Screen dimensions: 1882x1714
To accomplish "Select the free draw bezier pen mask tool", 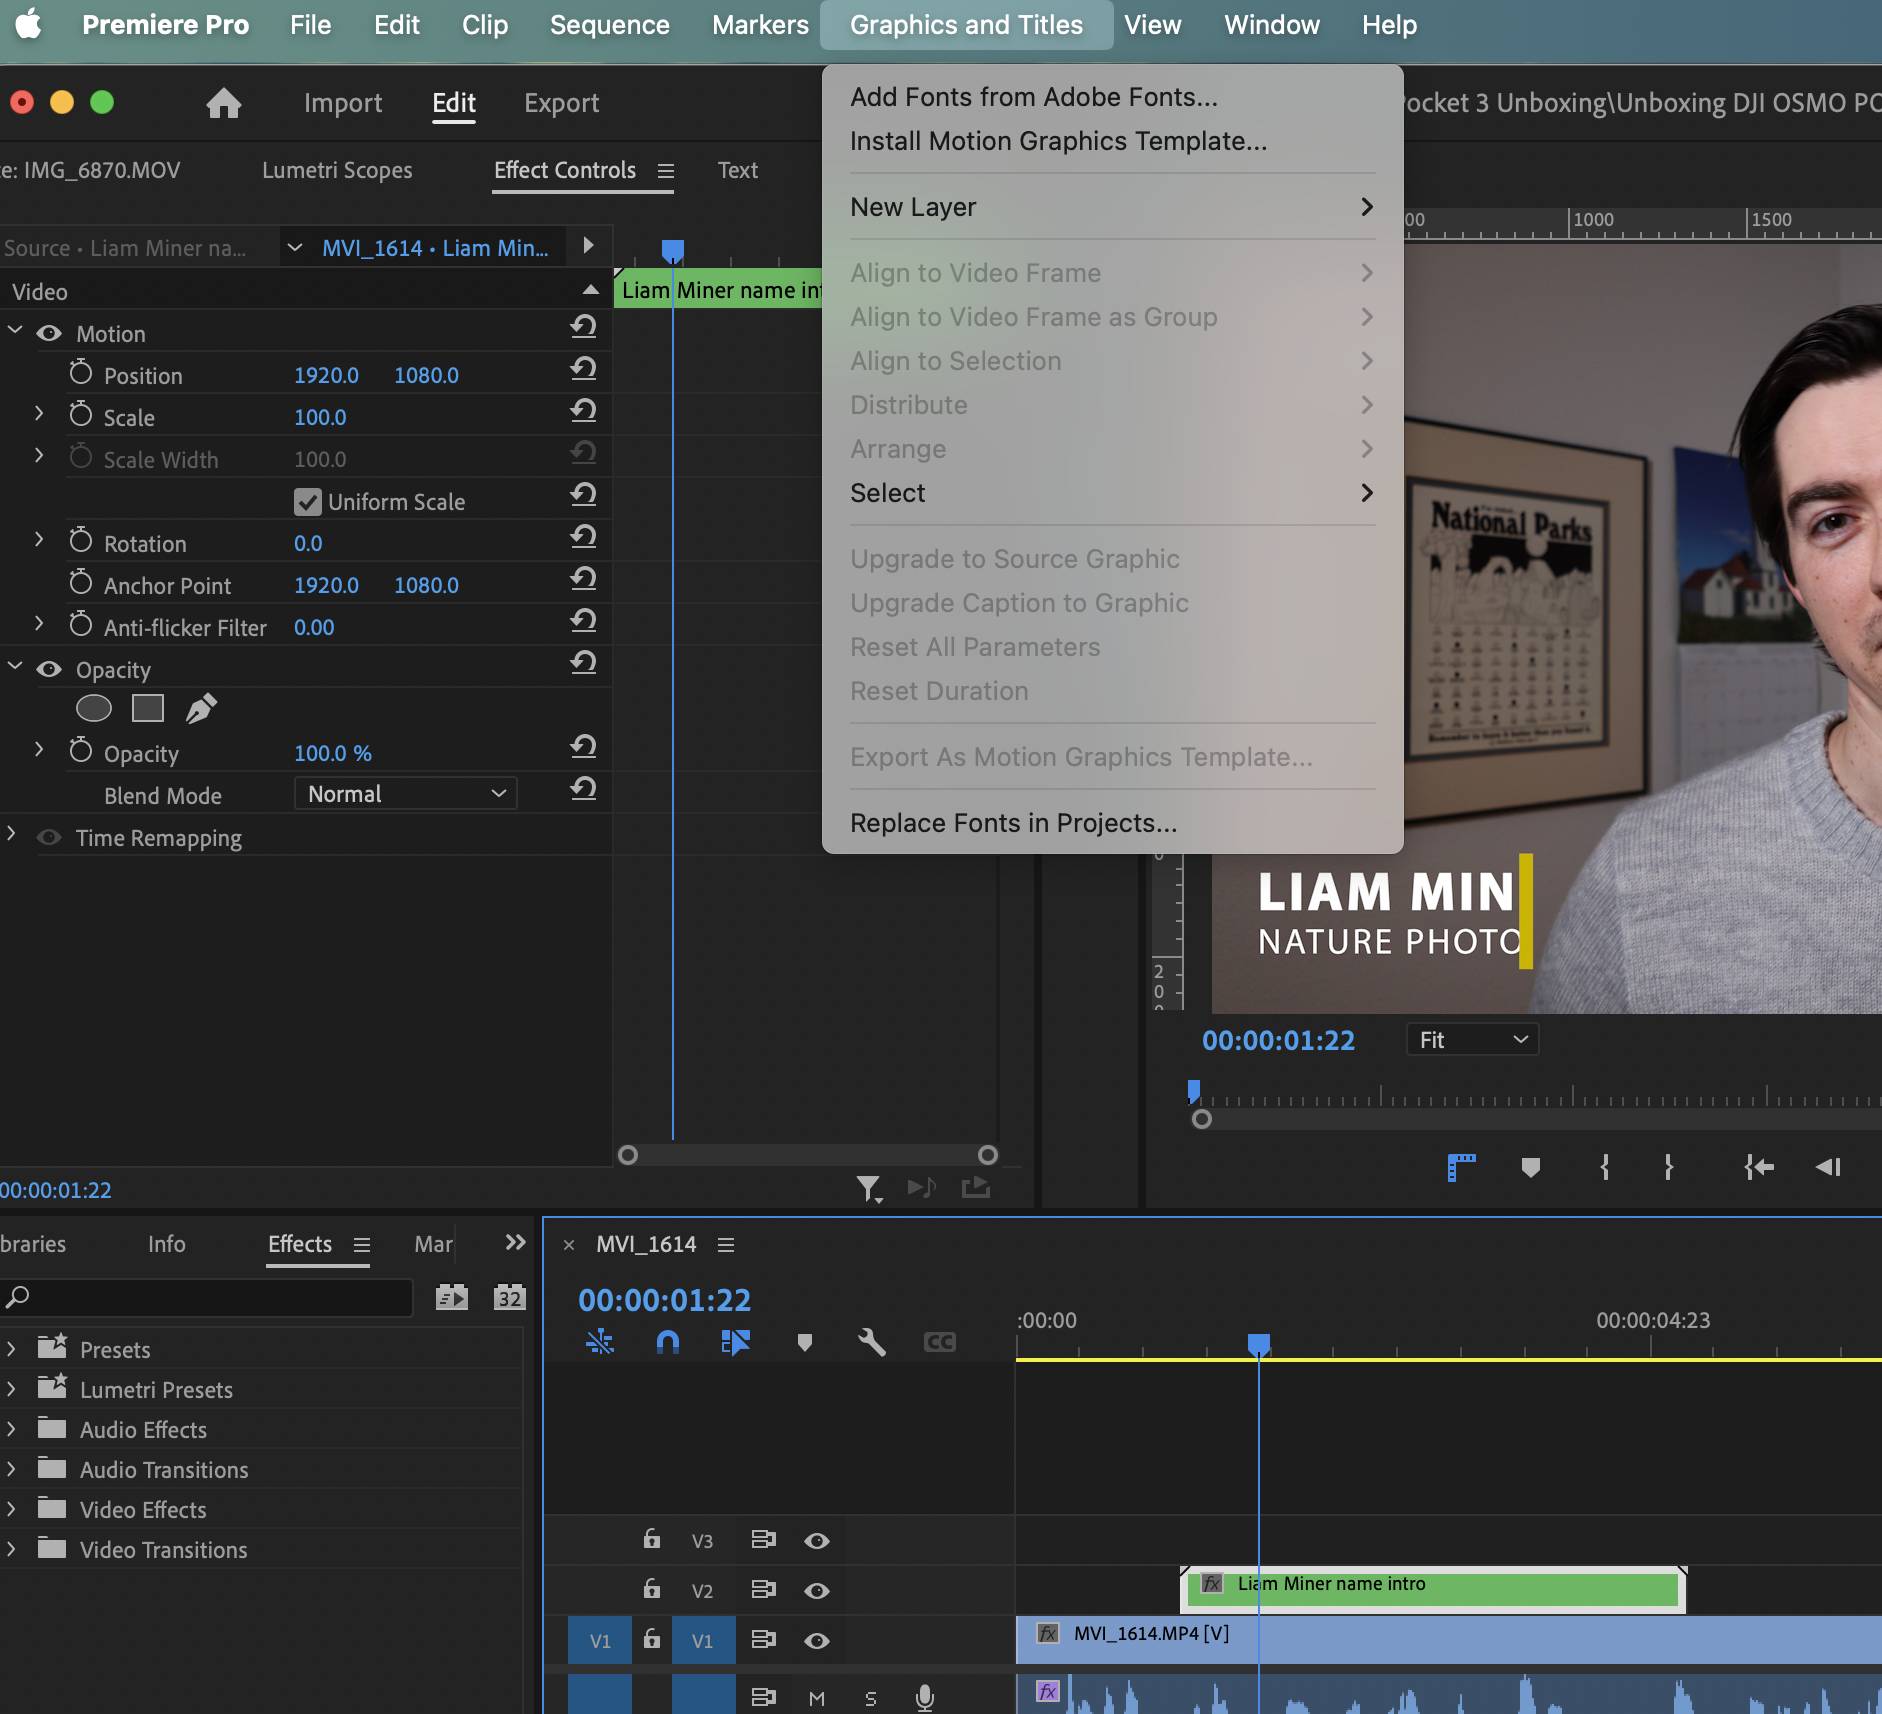I will pos(201,709).
